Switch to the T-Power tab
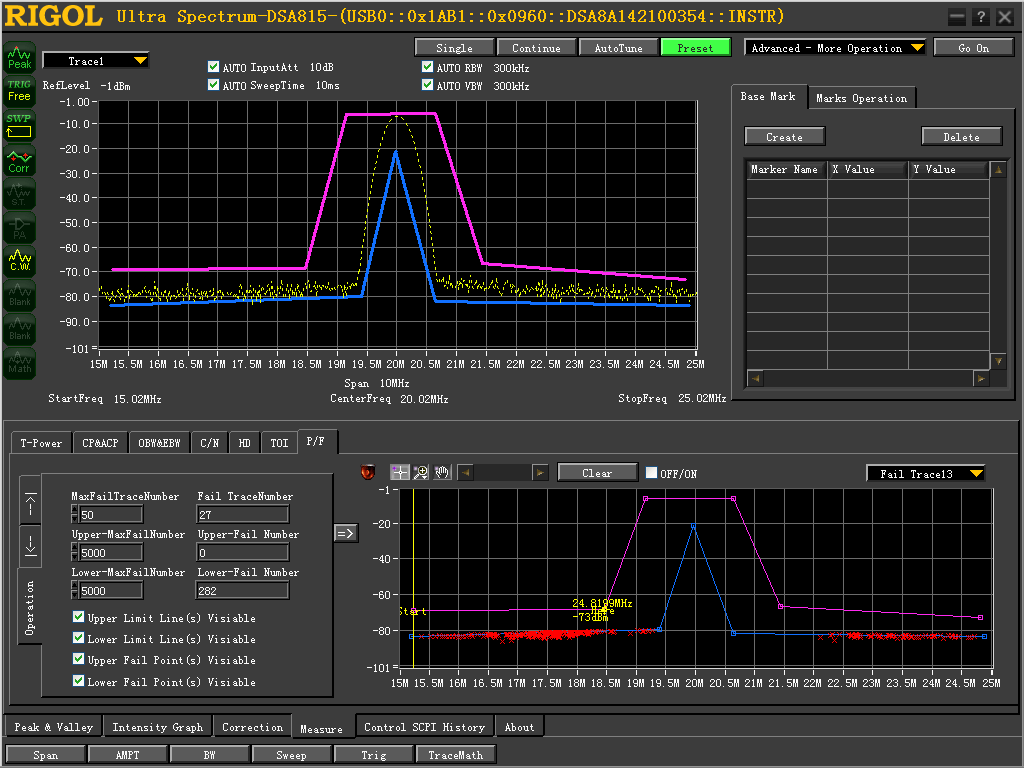 click(x=41, y=443)
